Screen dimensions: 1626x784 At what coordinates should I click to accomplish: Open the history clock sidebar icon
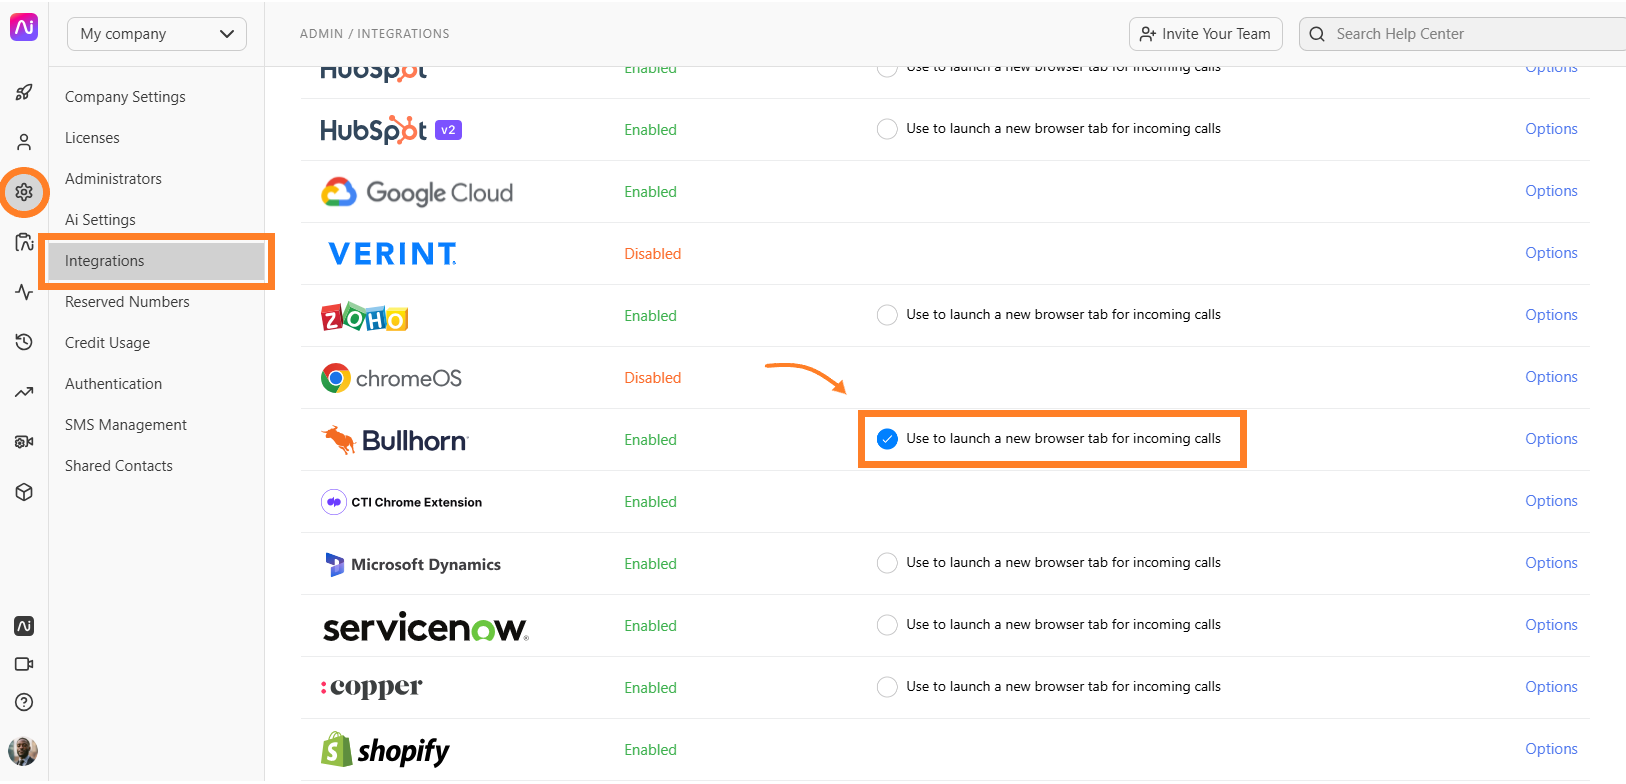pyautogui.click(x=24, y=342)
